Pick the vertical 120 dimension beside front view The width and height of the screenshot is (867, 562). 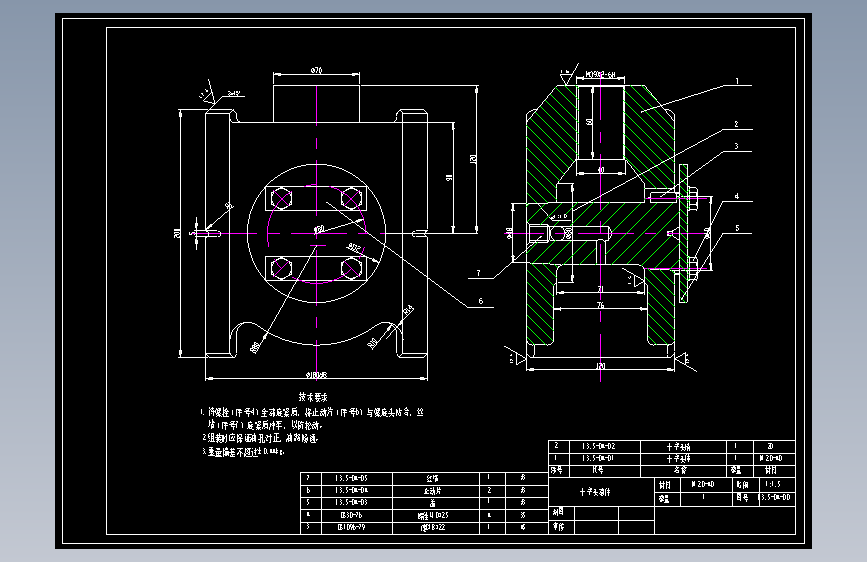[473, 159]
